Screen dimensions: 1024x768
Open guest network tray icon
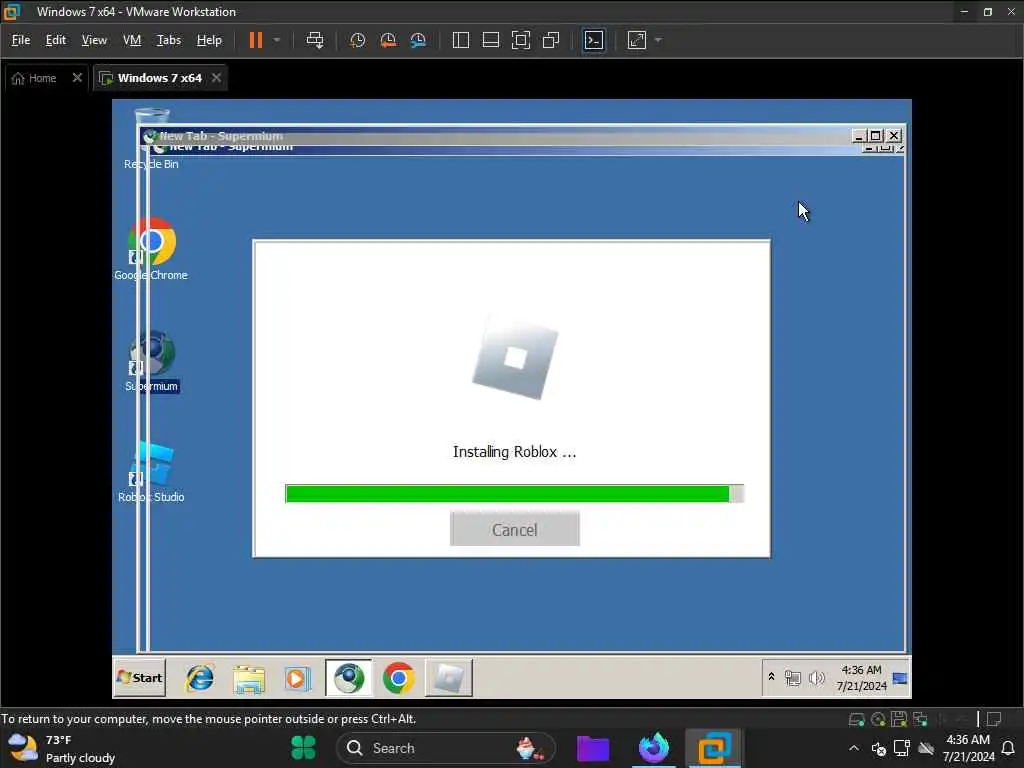793,679
